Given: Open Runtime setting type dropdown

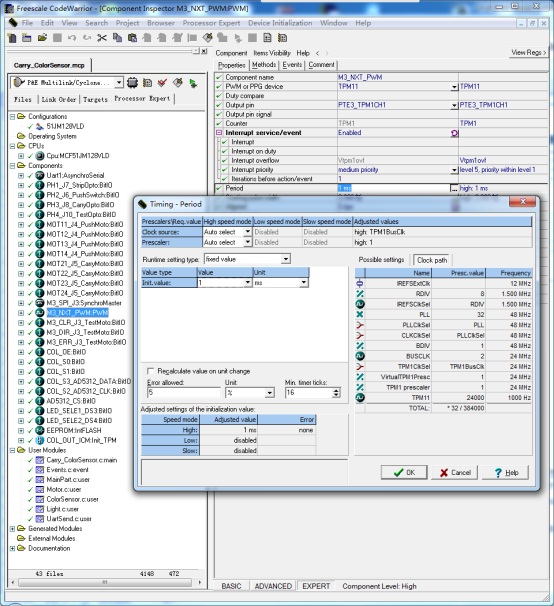Looking at the screenshot, I should pos(285,259).
